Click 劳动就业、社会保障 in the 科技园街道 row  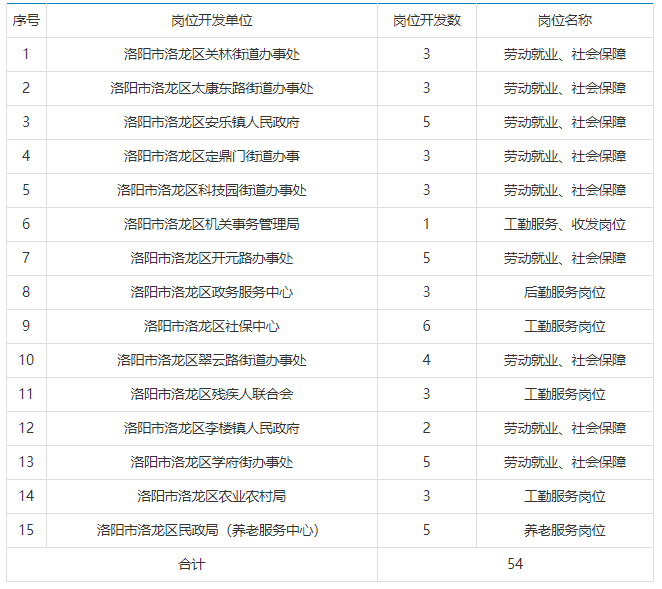(565, 190)
